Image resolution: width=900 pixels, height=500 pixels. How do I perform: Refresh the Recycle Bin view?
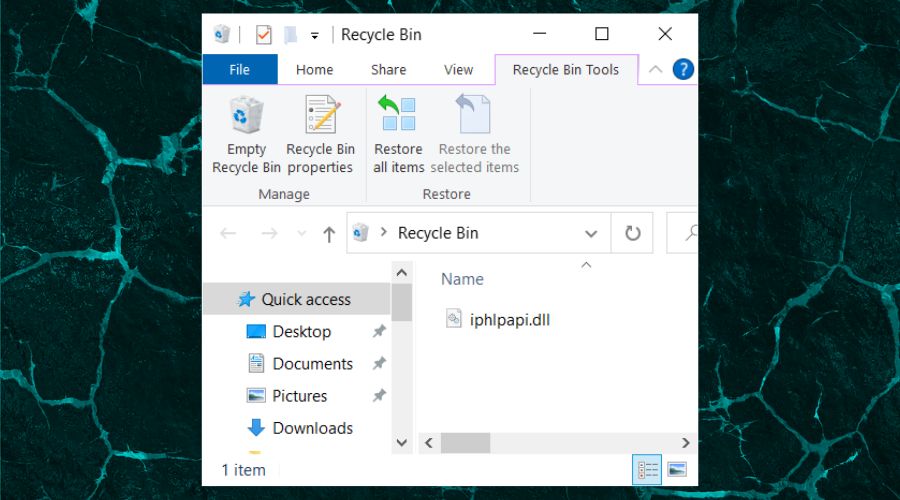[633, 233]
